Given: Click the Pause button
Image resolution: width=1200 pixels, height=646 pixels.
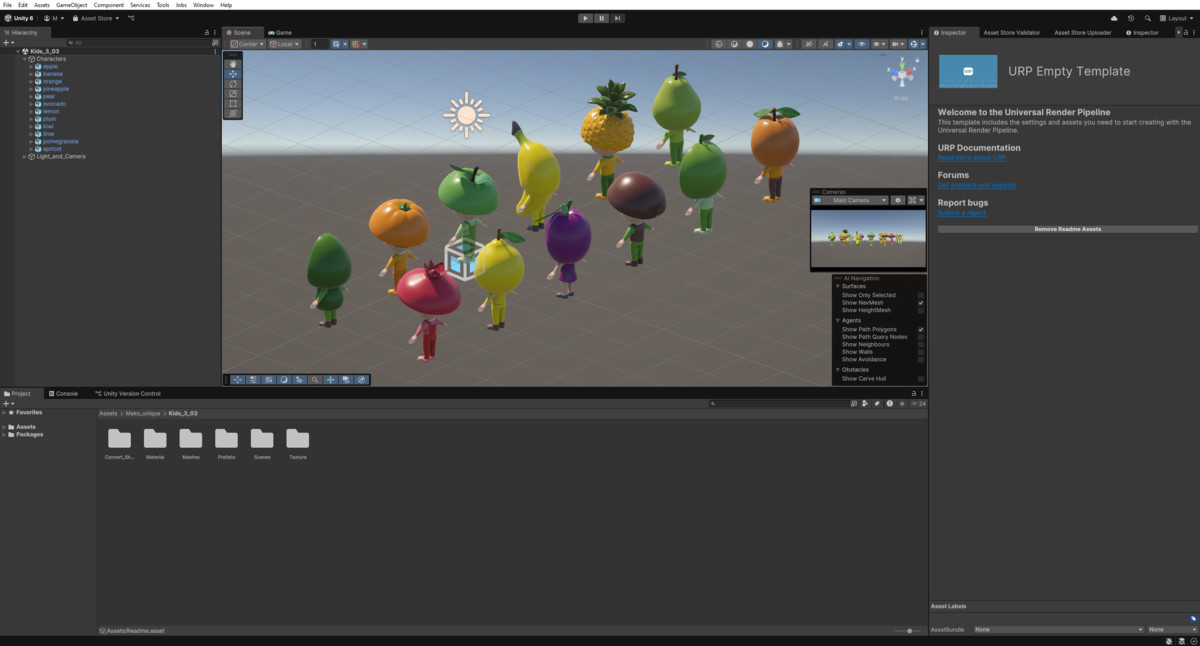Looking at the screenshot, I should tap(601, 18).
